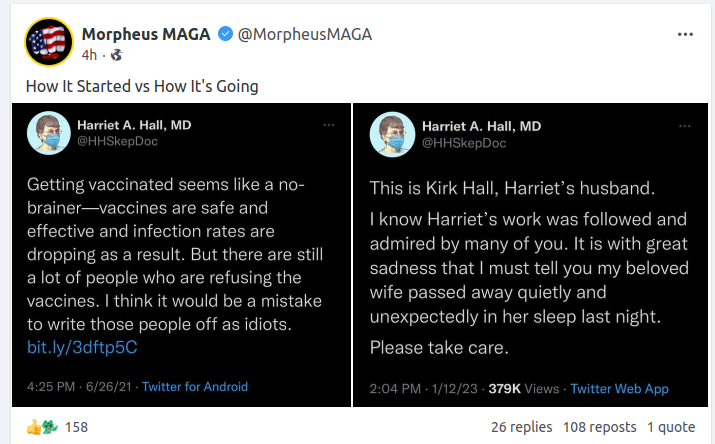Click the thumbs-up reaction emoji
715x444 pixels.
click(33, 427)
